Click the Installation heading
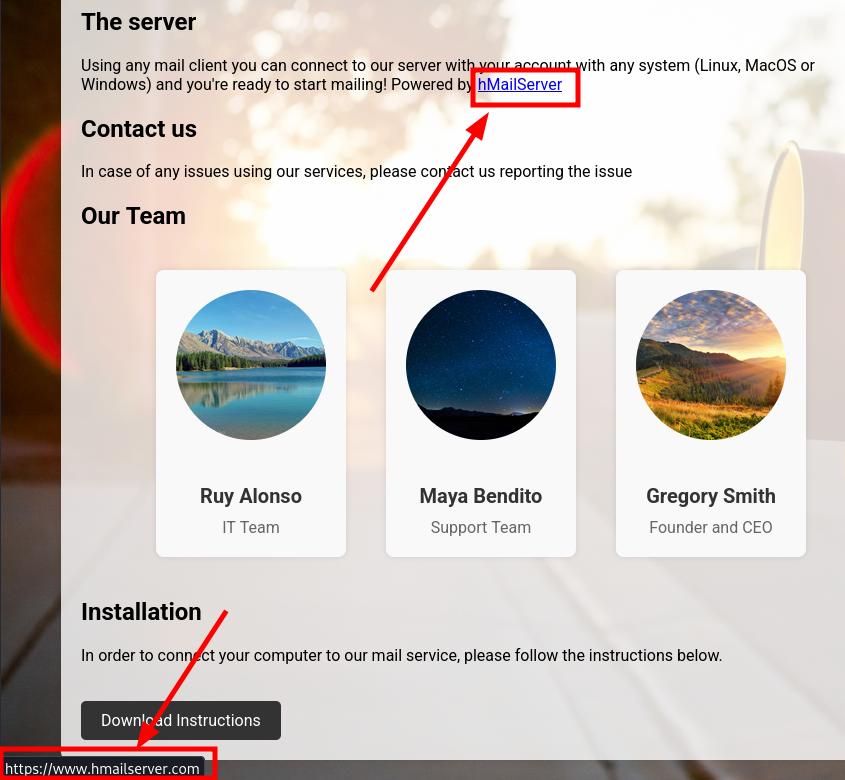The height and width of the screenshot is (780, 845). click(141, 611)
